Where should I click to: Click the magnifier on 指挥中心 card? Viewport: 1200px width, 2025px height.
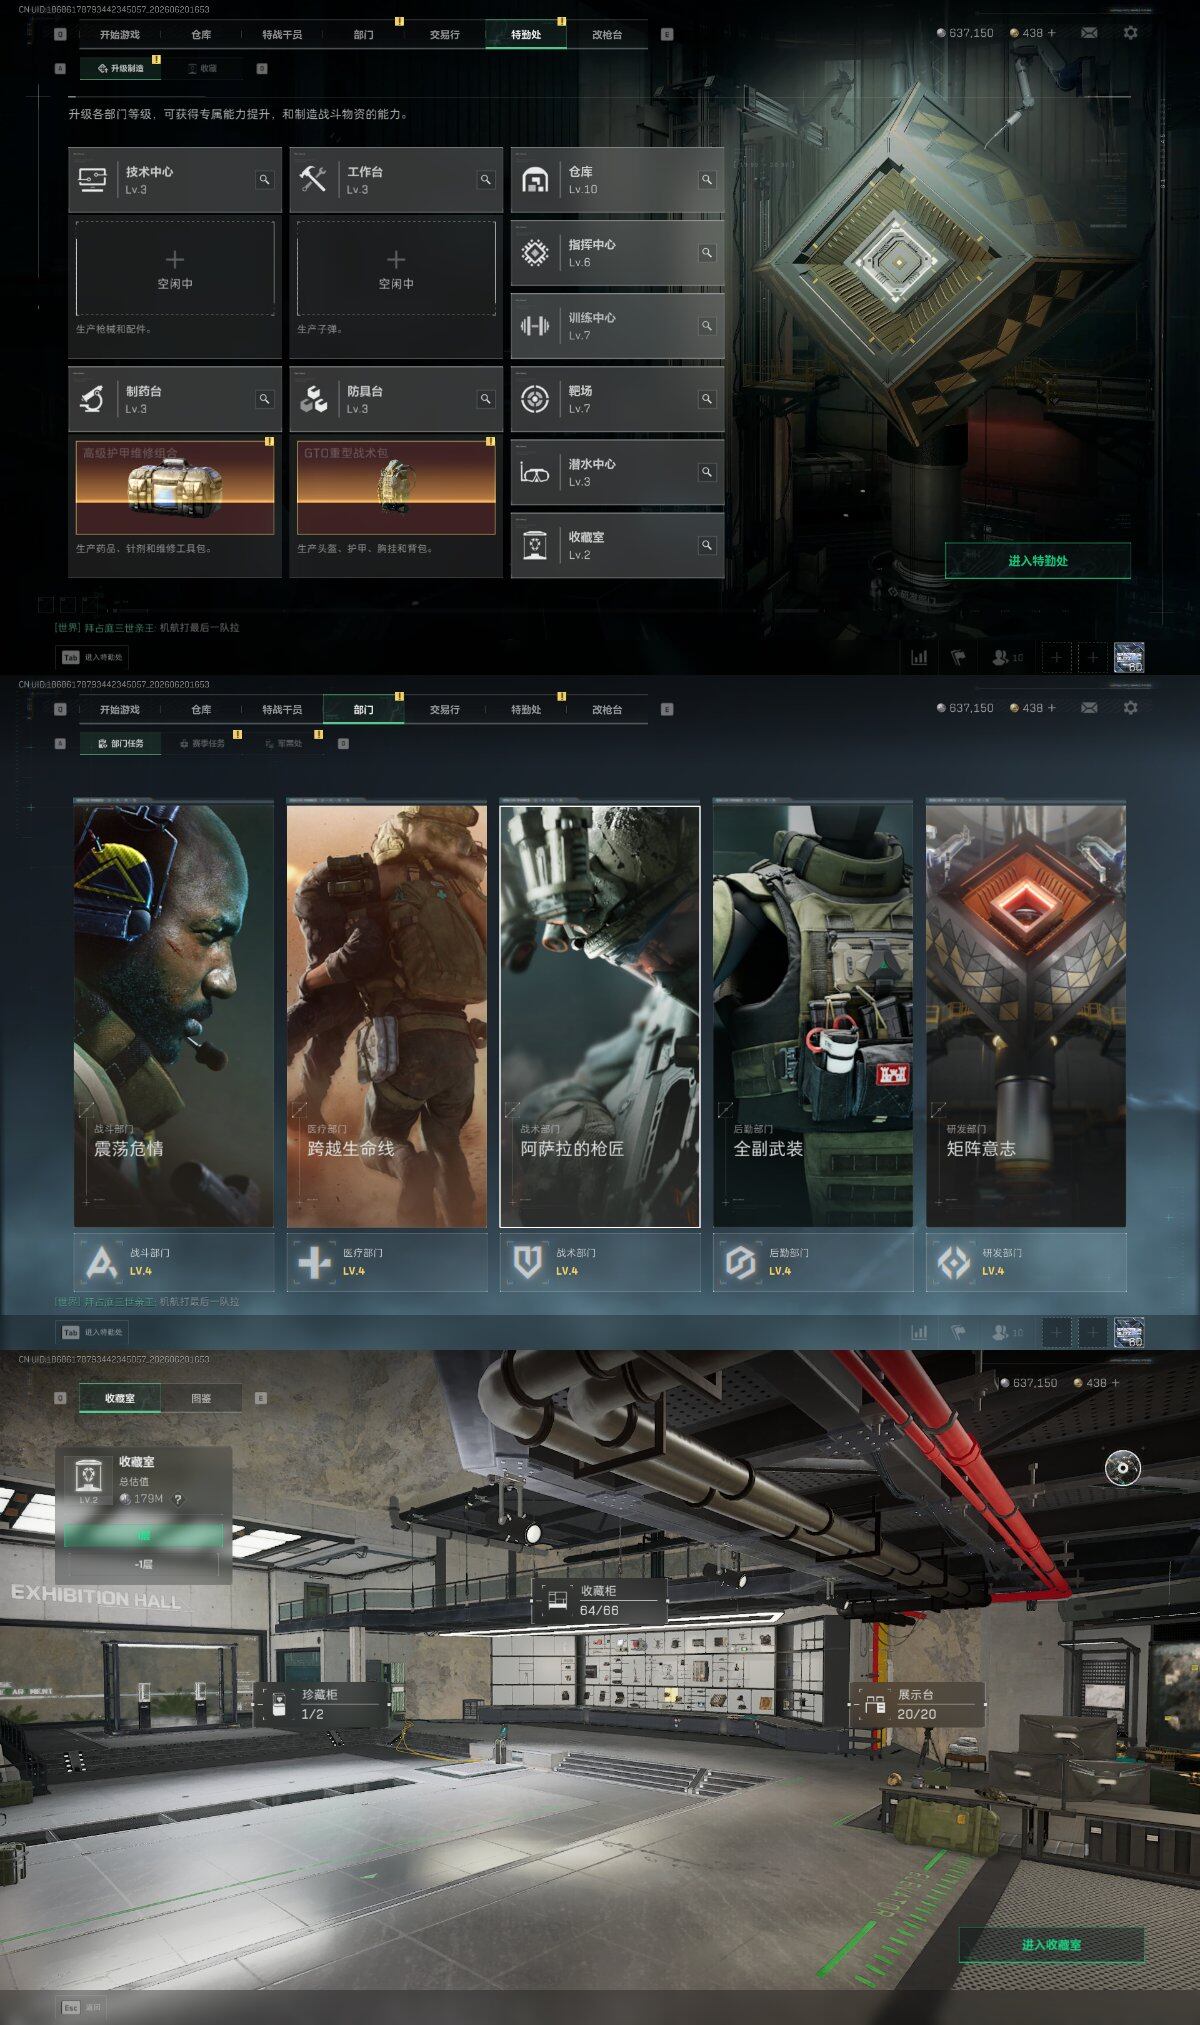coord(706,253)
